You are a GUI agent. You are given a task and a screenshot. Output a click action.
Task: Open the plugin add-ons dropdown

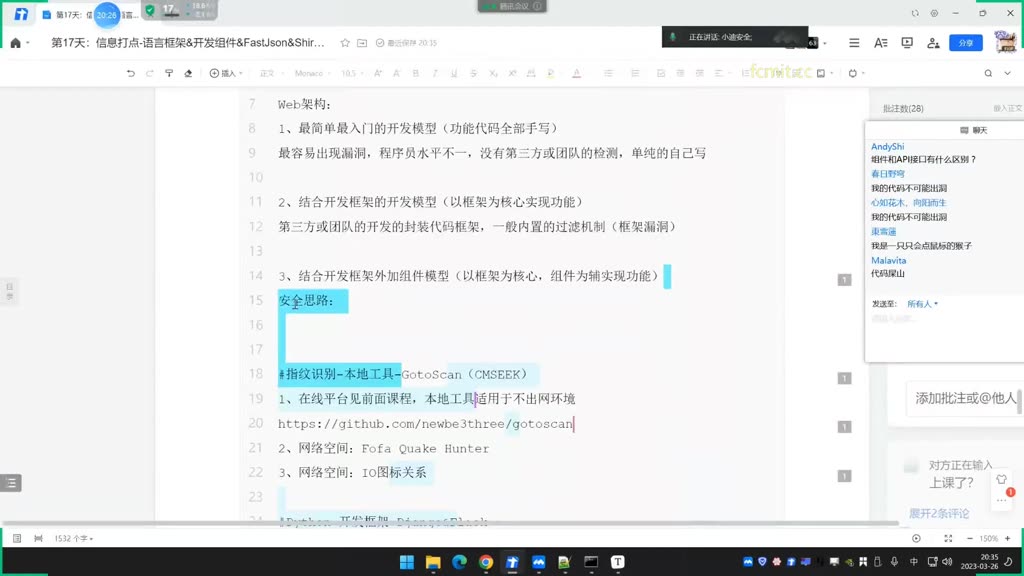(856, 73)
